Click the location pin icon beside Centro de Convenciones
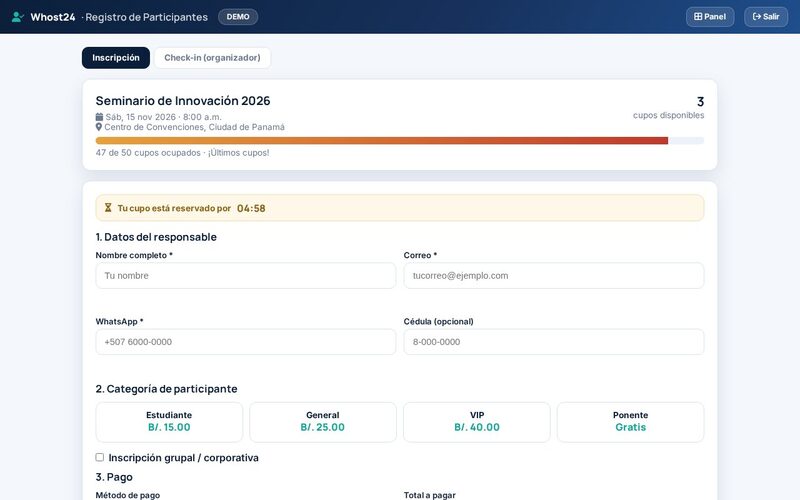The image size is (800, 500). point(99,127)
